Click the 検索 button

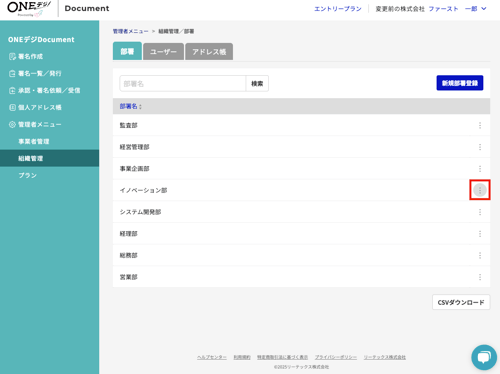pyautogui.click(x=257, y=84)
